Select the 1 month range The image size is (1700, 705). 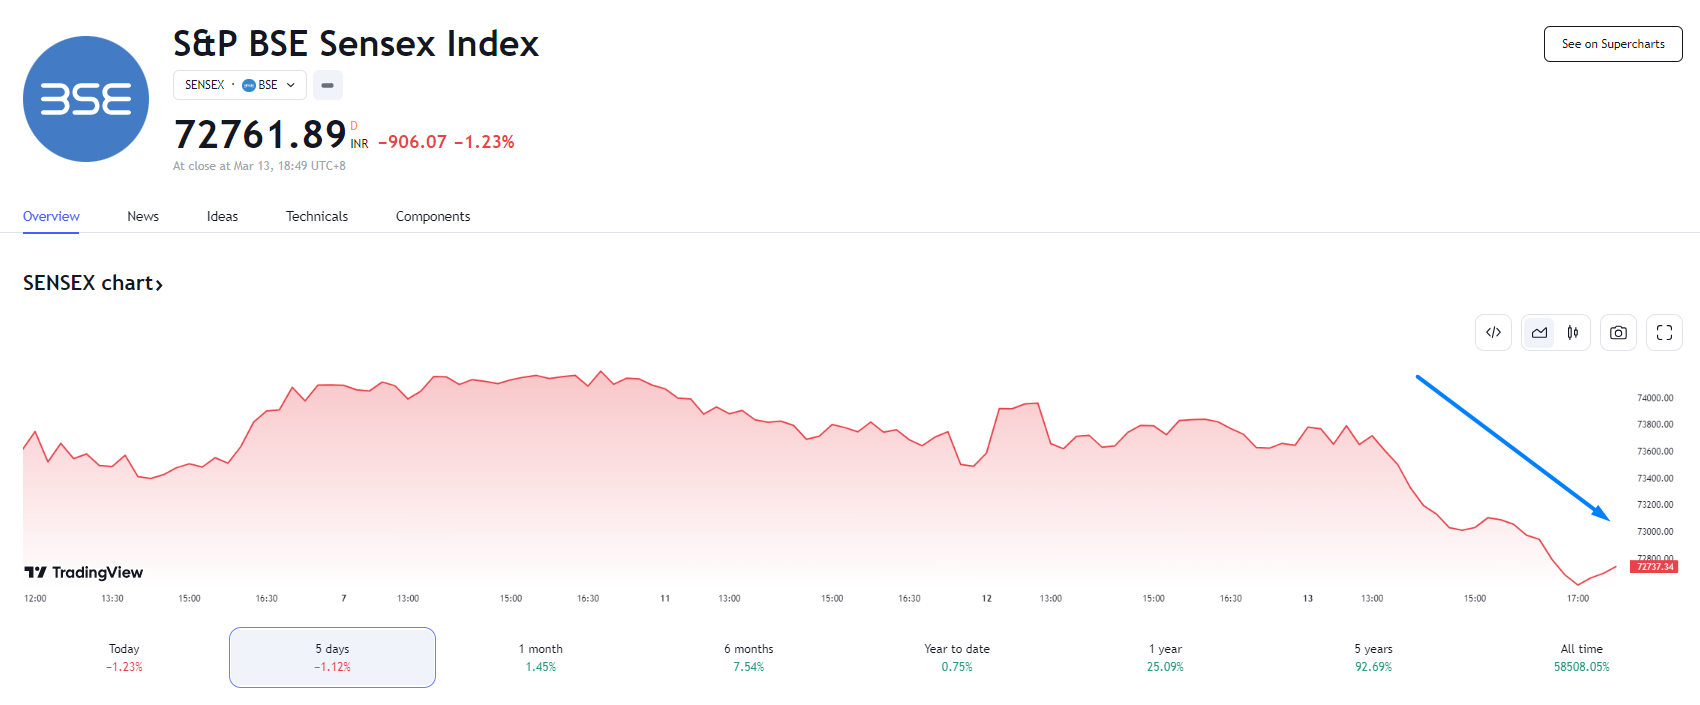tap(540, 657)
